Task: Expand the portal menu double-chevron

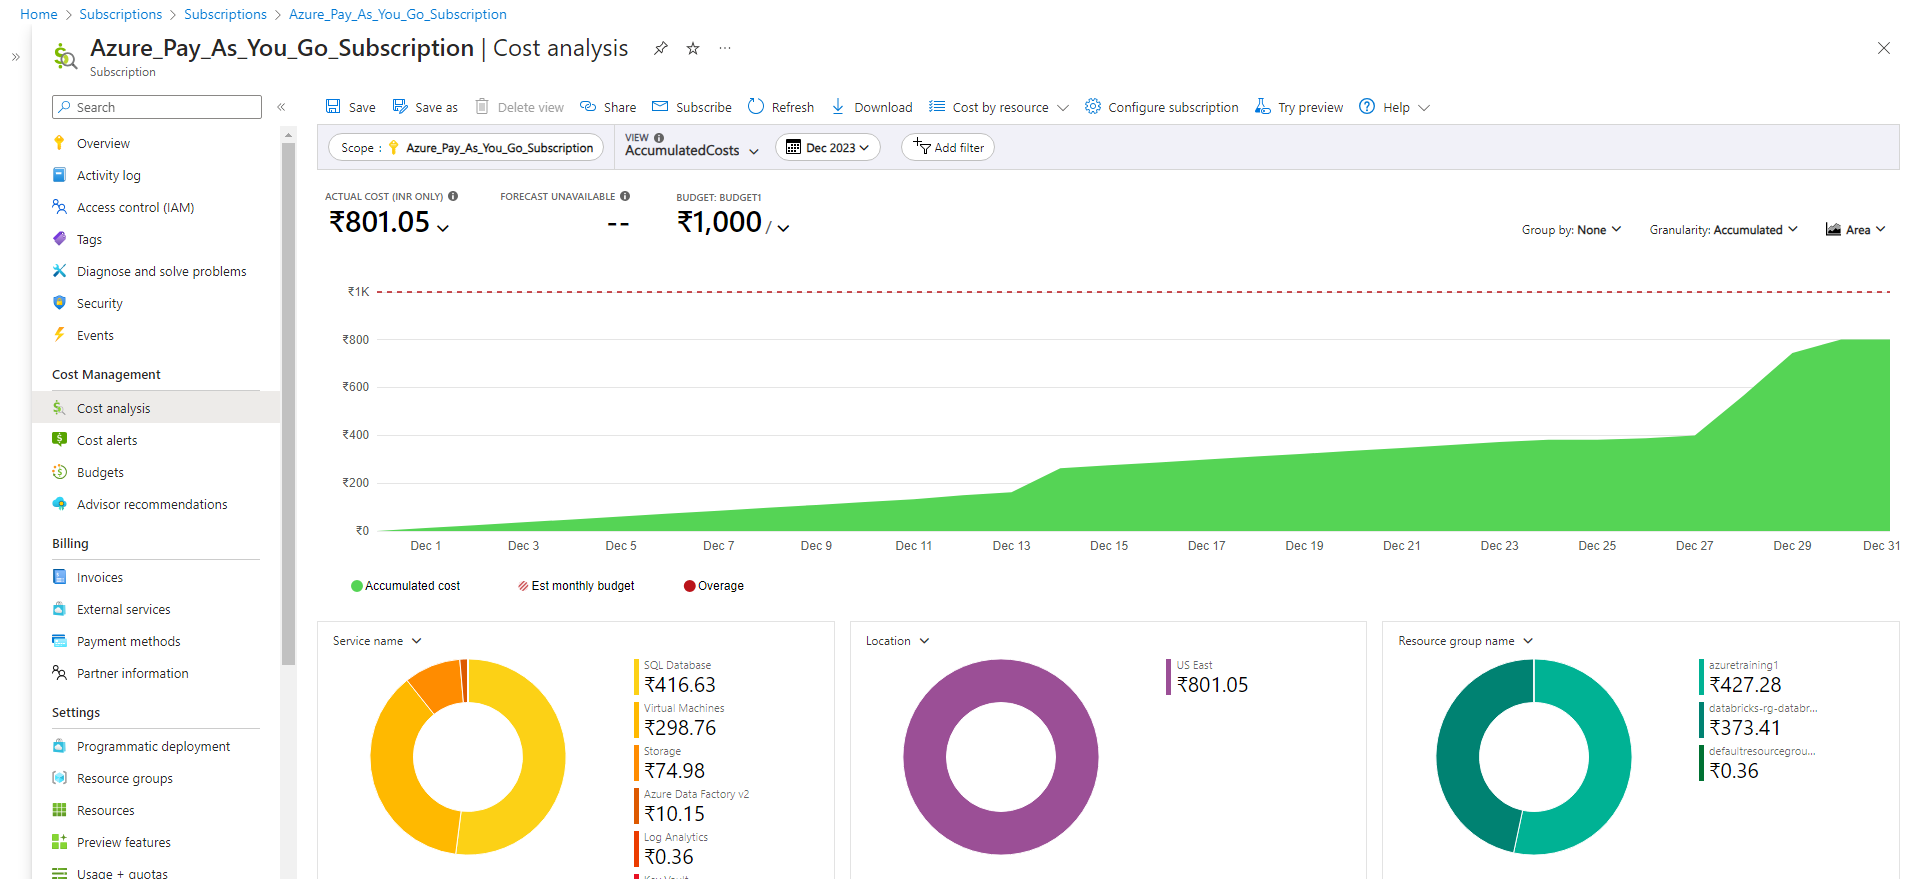Action: pyautogui.click(x=16, y=57)
